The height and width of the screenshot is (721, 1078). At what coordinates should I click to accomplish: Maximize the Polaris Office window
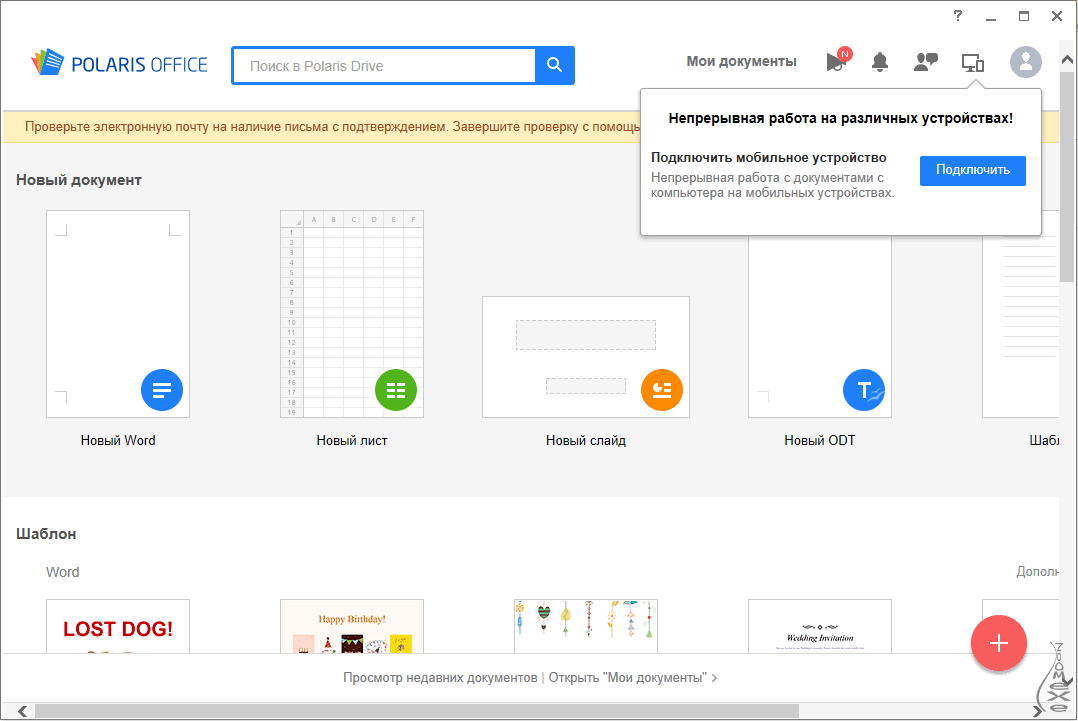pyautogui.click(x=1024, y=16)
